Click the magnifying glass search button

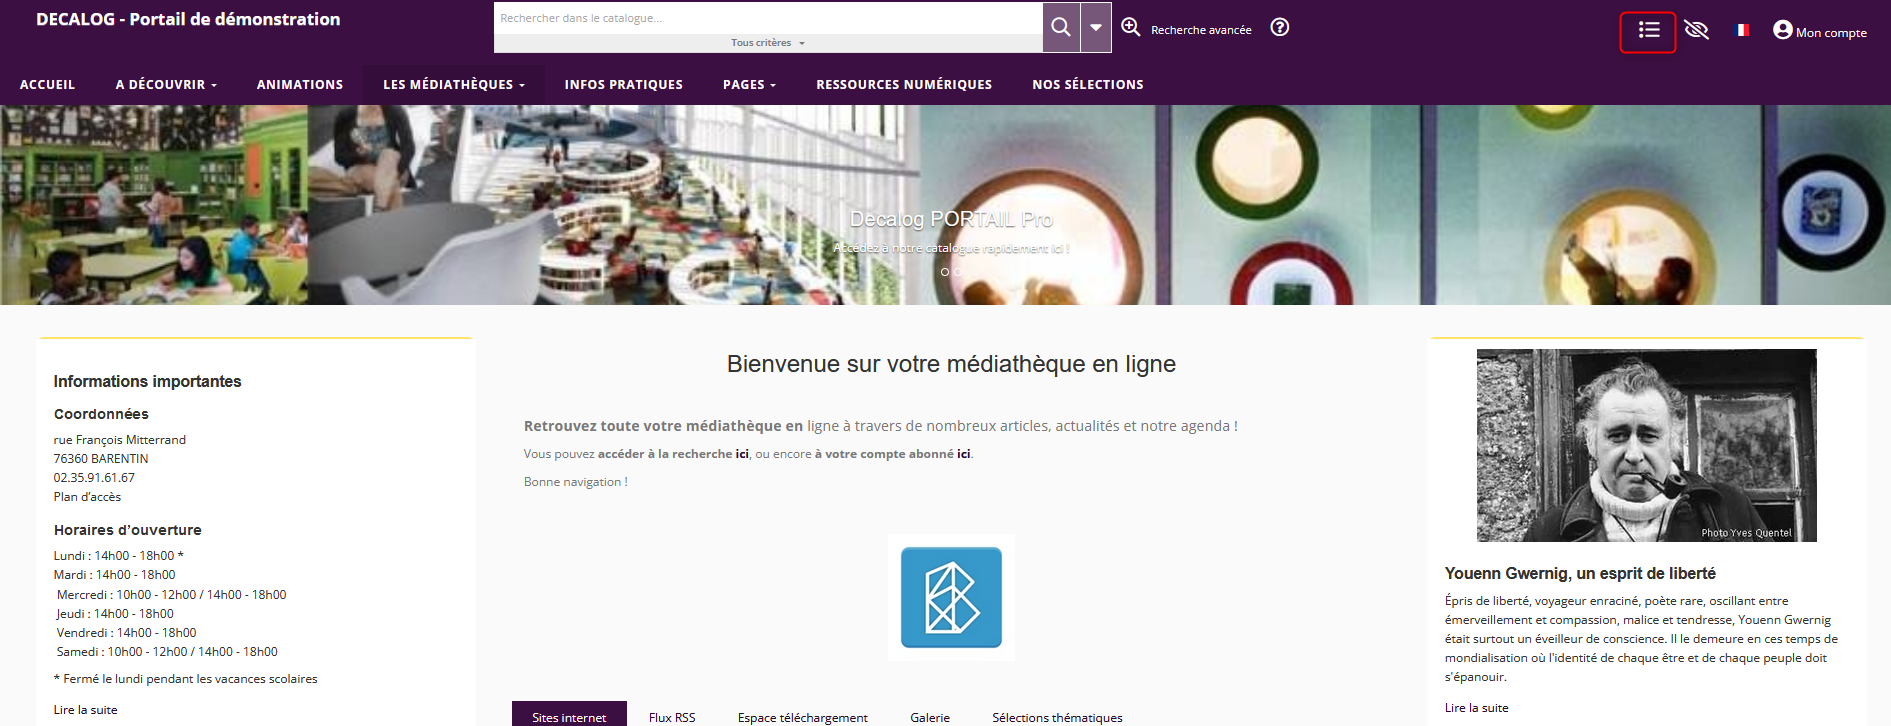tap(1061, 27)
